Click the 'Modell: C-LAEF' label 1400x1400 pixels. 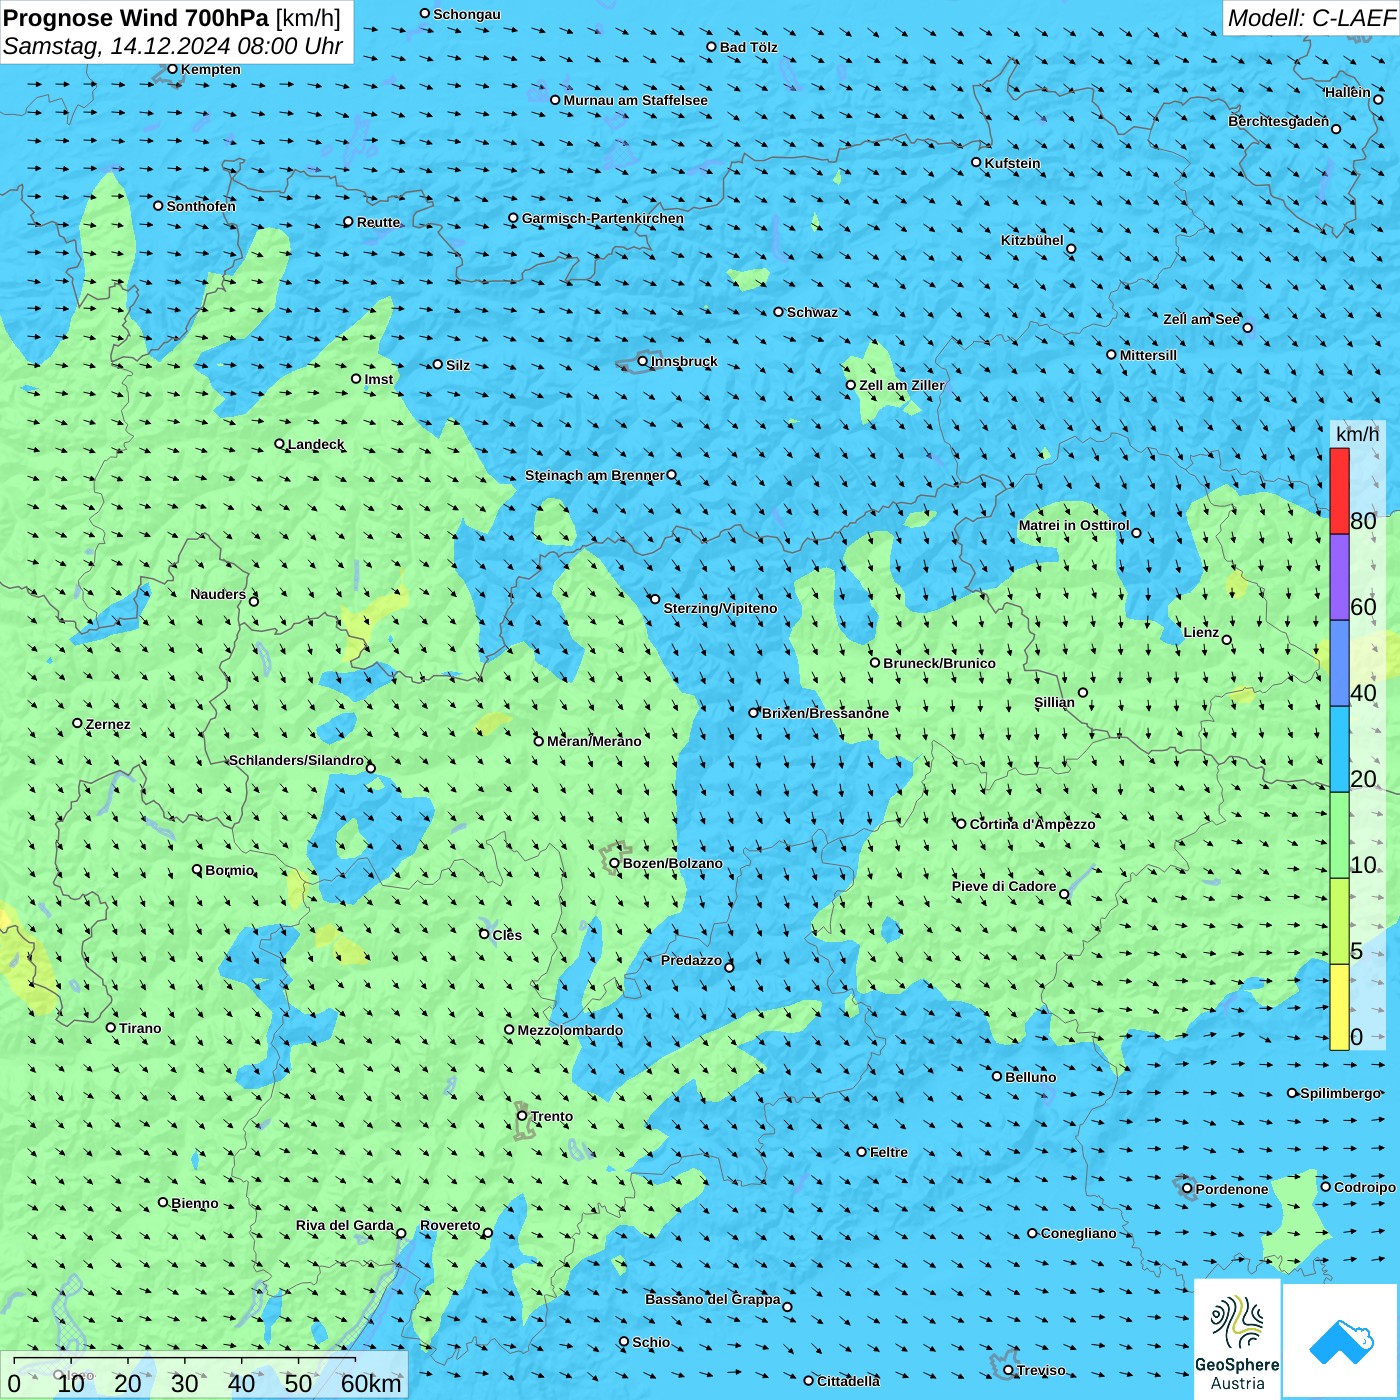[x=1310, y=18]
